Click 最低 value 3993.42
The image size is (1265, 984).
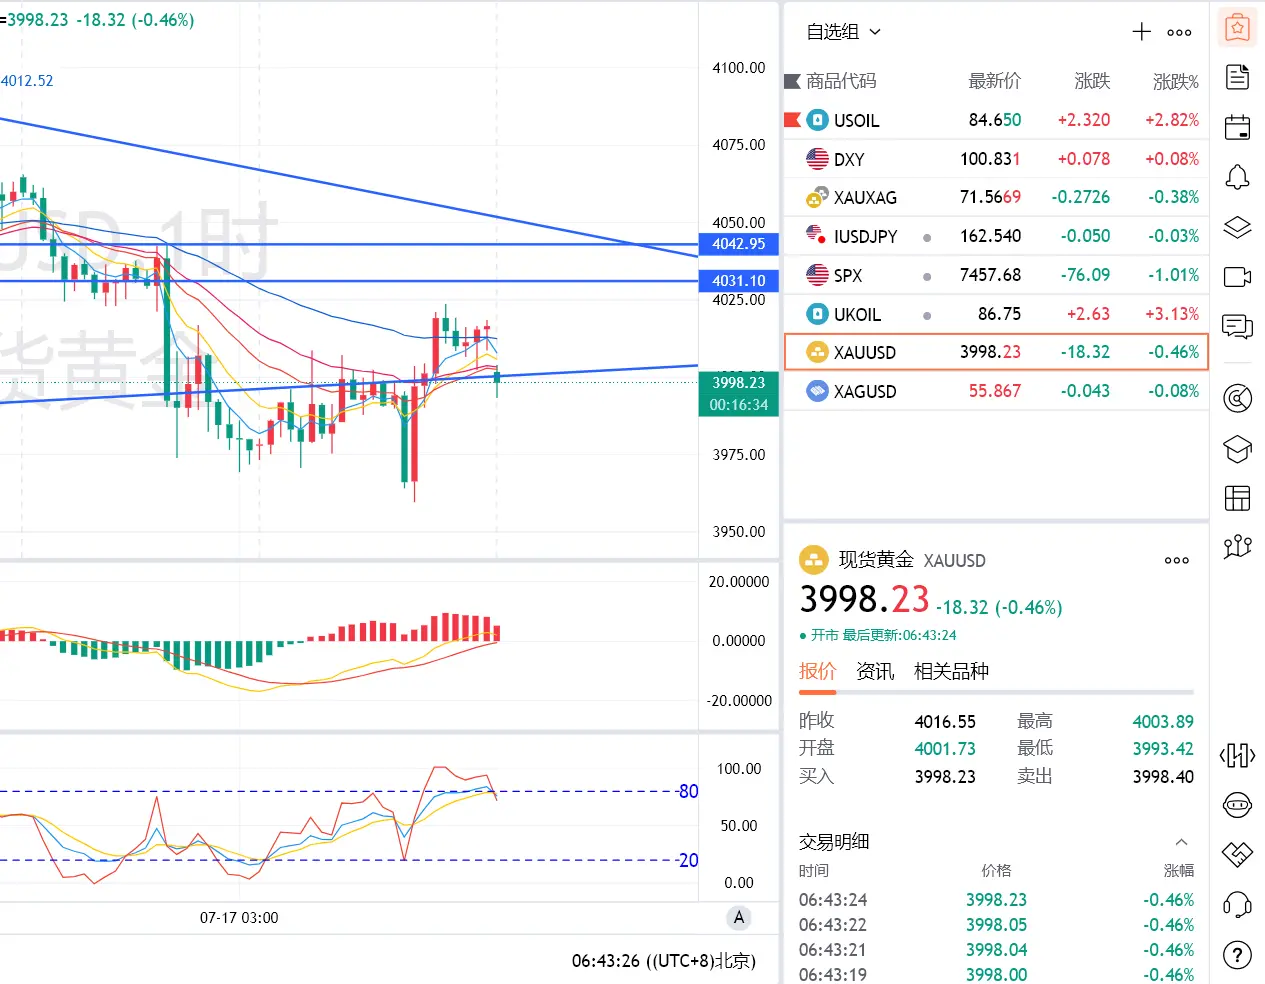click(1163, 749)
